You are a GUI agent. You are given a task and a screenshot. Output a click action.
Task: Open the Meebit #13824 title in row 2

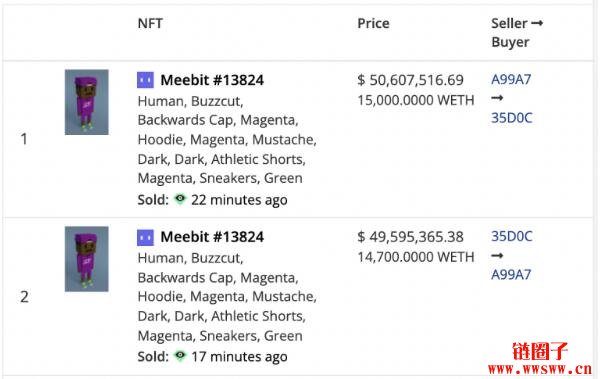[212, 237]
